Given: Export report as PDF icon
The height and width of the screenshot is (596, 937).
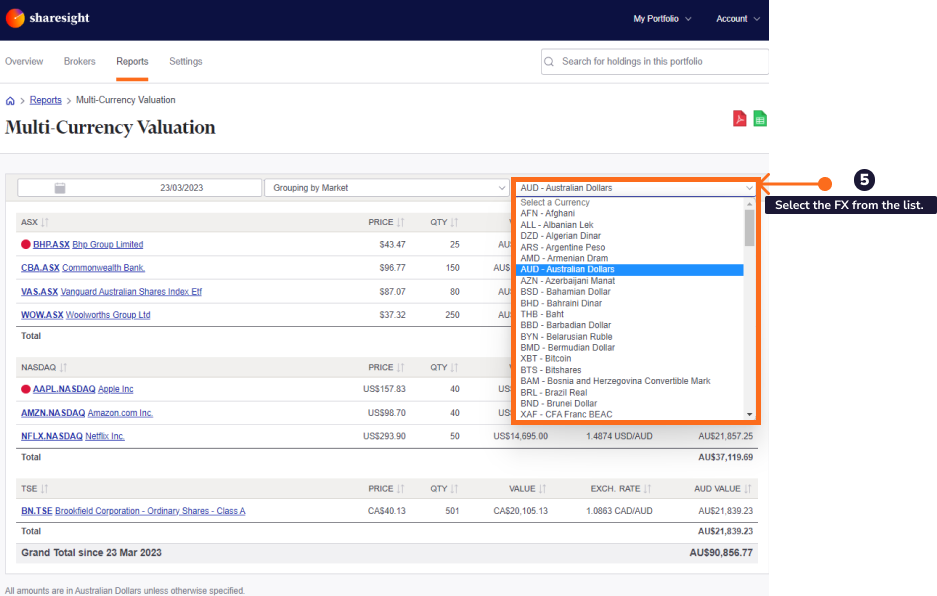Looking at the screenshot, I should coord(739,118).
